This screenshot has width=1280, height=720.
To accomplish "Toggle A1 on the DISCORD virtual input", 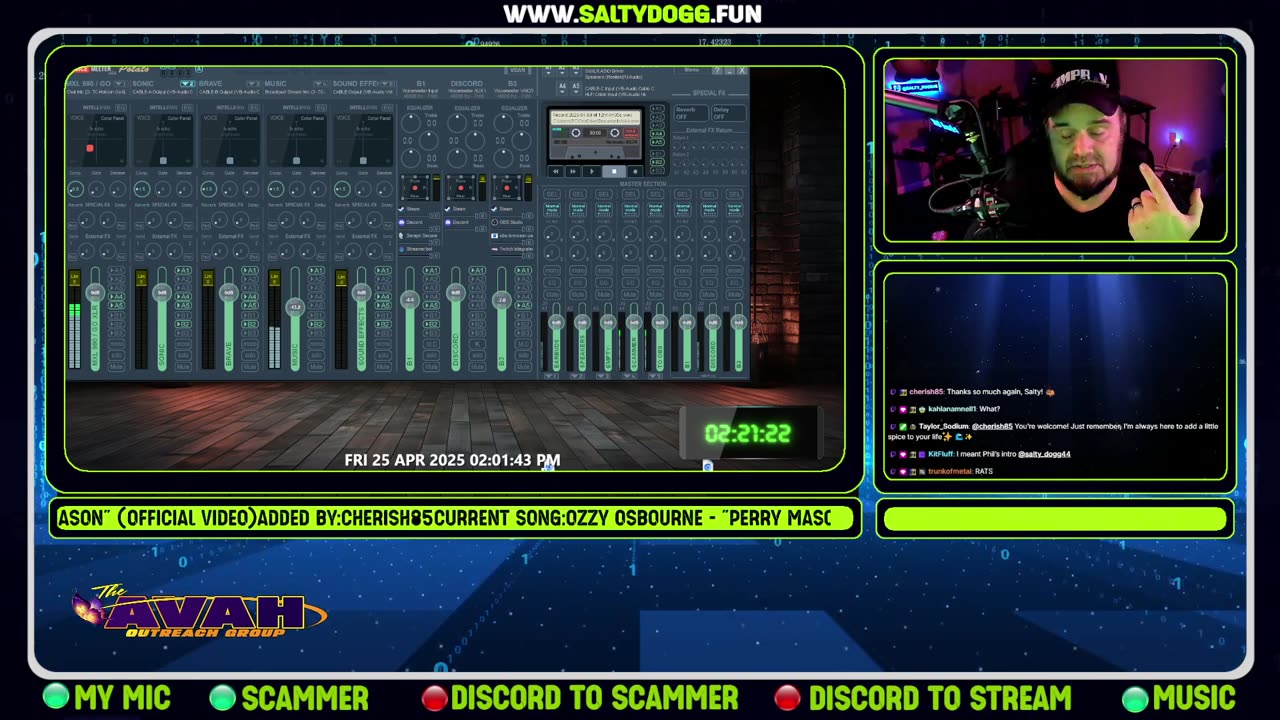I will click(x=478, y=270).
